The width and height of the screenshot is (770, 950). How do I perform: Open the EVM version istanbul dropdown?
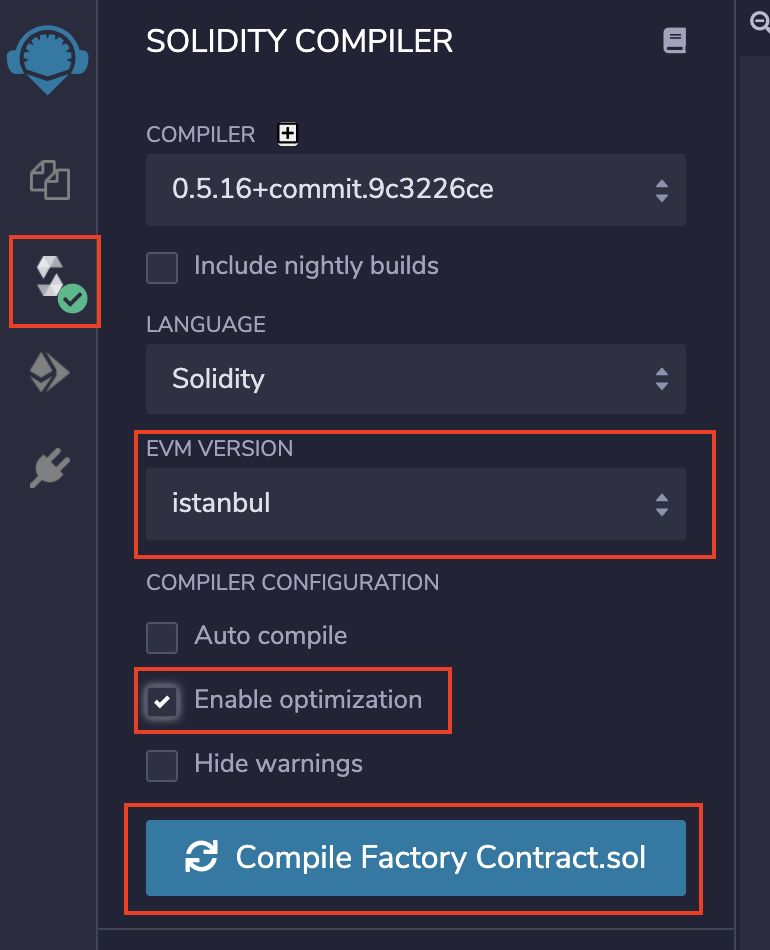click(416, 503)
